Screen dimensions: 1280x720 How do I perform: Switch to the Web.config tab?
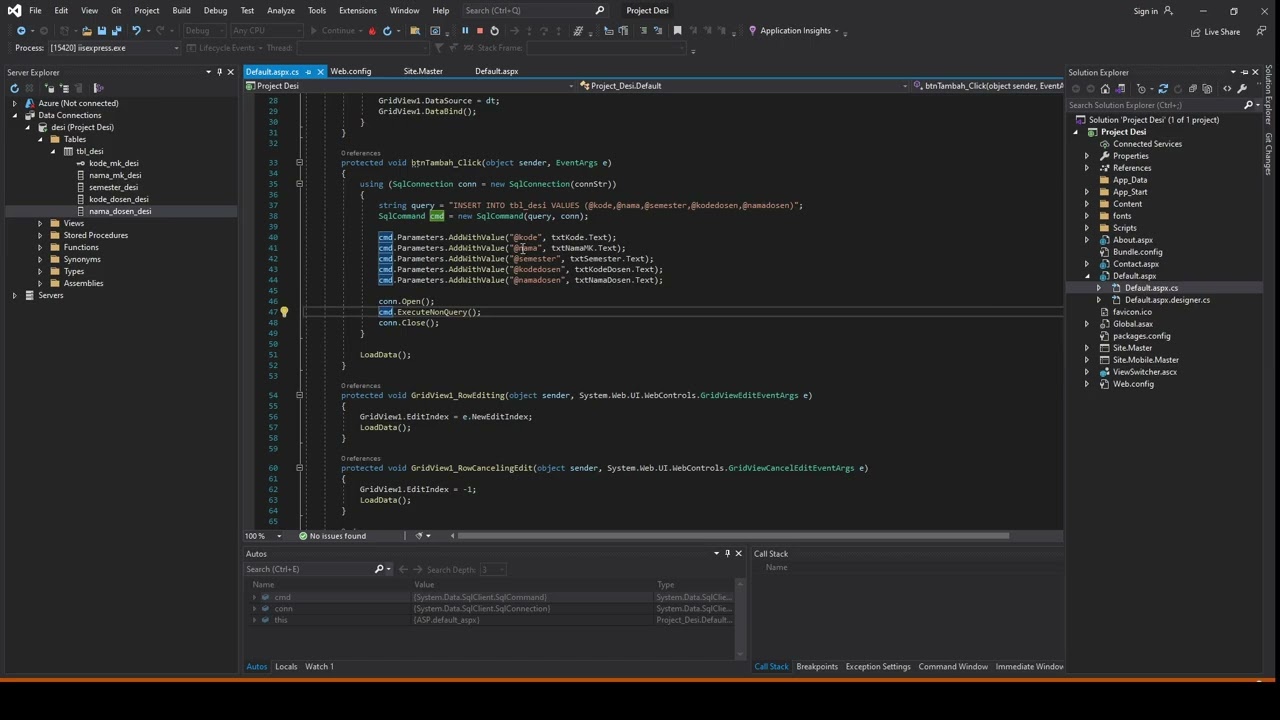click(x=351, y=72)
